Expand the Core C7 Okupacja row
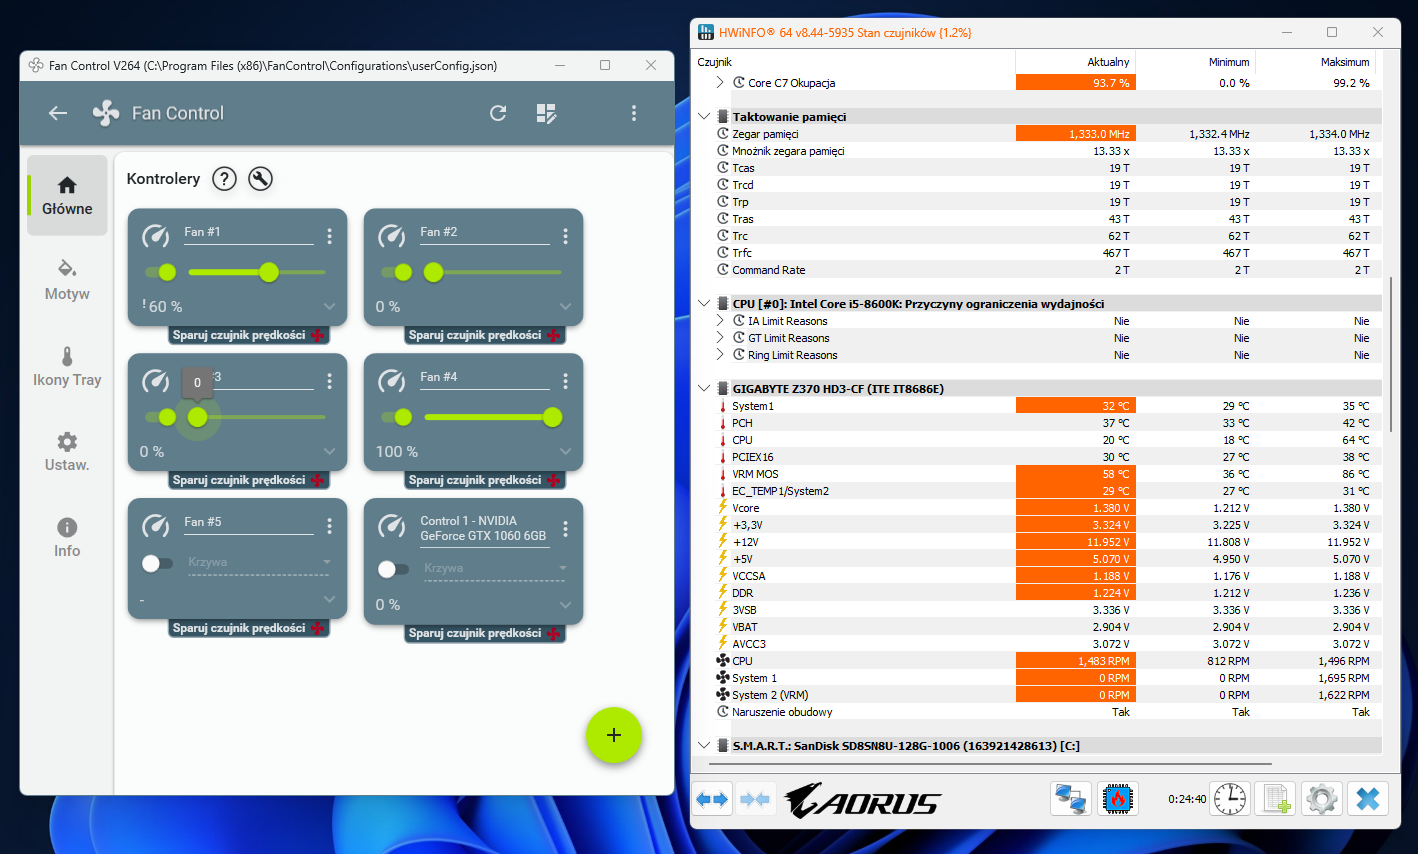 (x=720, y=83)
